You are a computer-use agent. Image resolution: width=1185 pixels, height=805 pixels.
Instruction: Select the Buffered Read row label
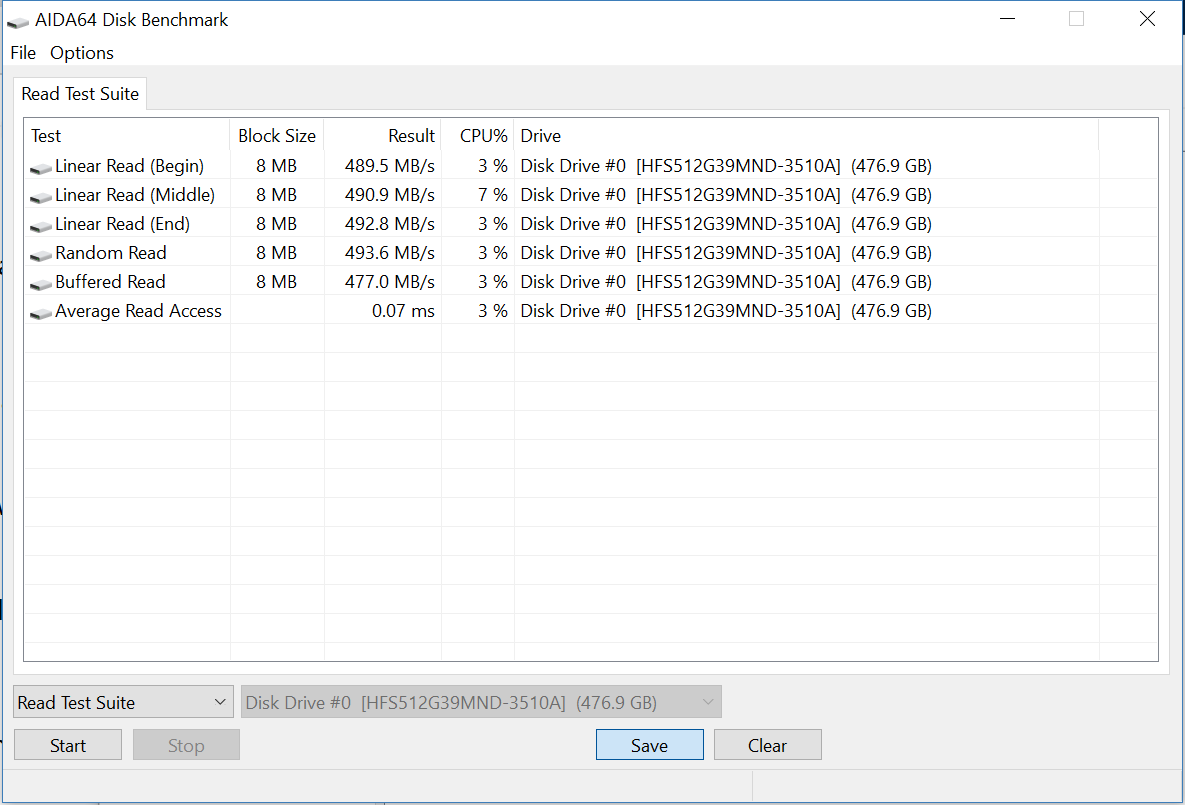point(110,282)
